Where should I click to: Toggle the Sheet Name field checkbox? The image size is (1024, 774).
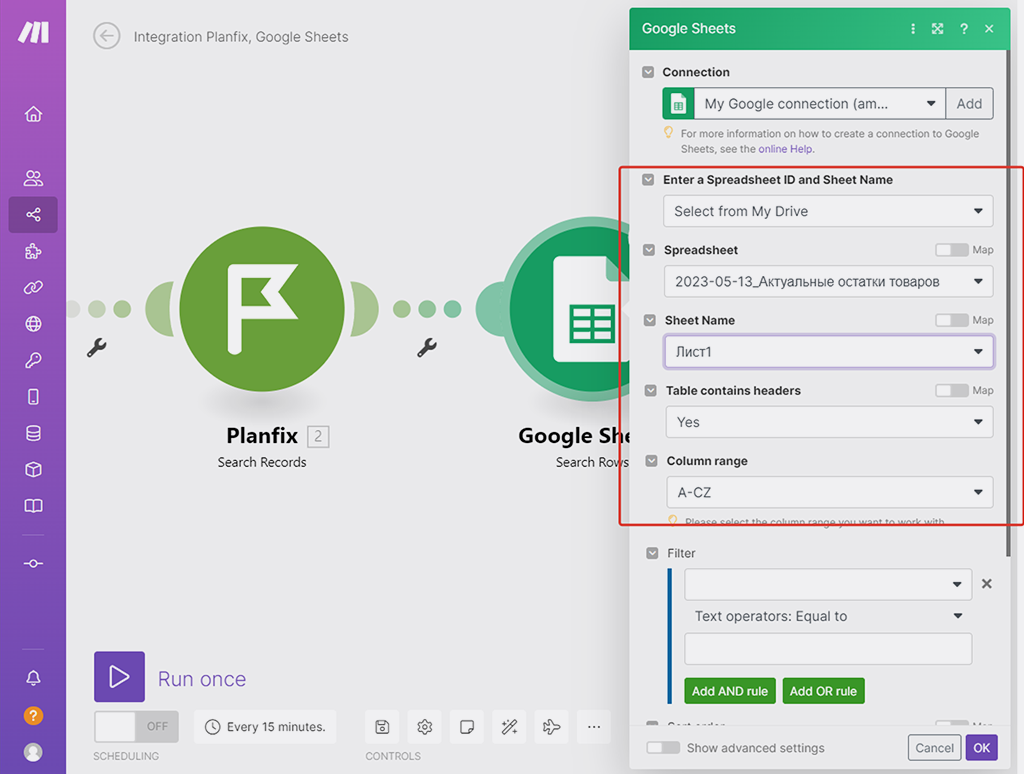(649, 320)
